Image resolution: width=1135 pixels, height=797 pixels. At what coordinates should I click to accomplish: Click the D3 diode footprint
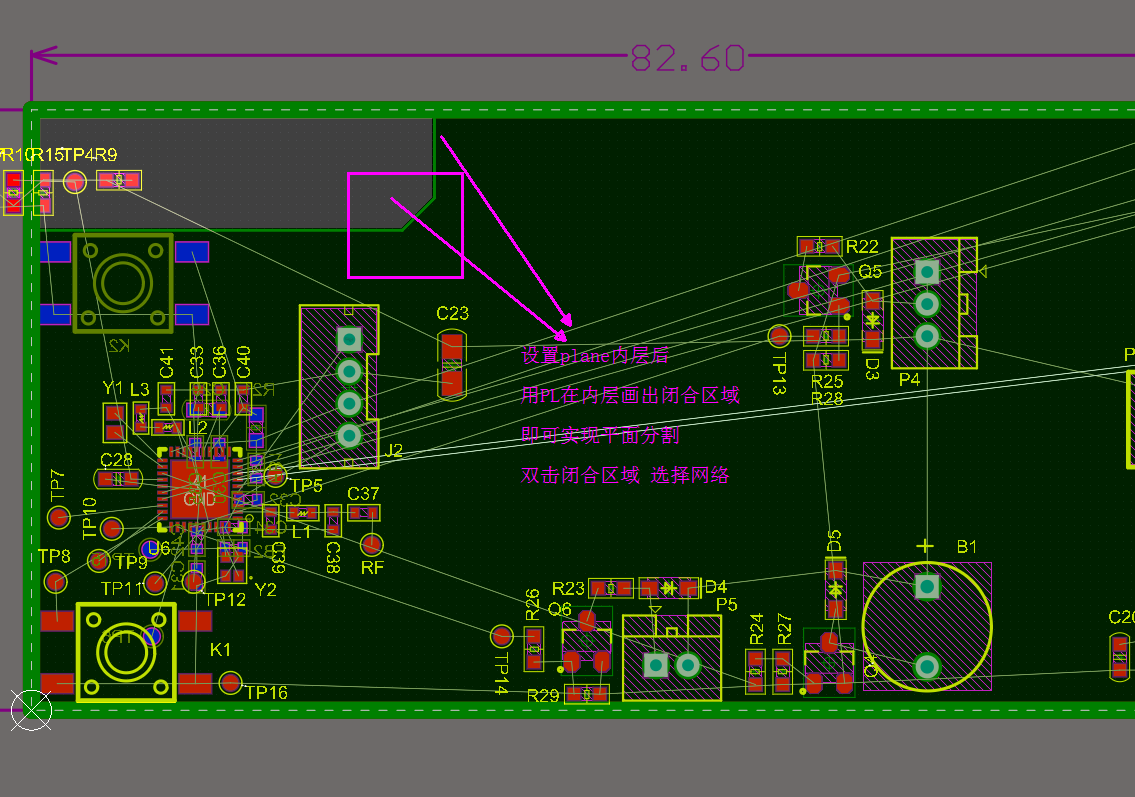pyautogui.click(x=873, y=320)
